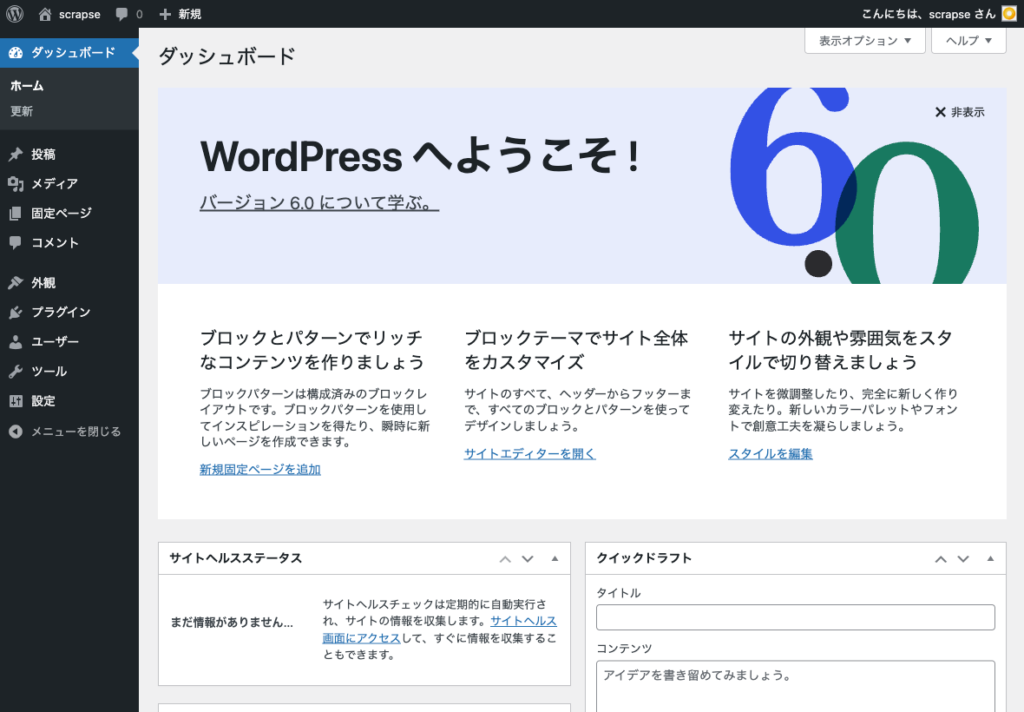Click the 設定 settings icon

click(x=16, y=401)
